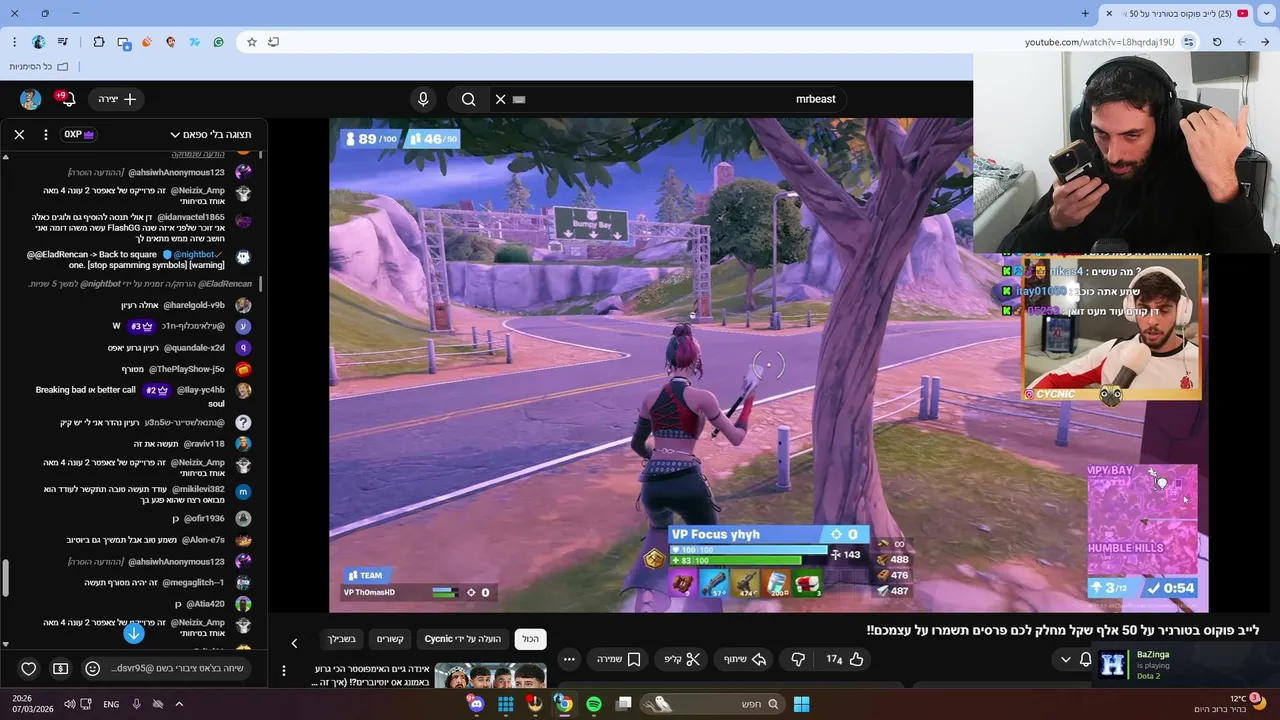Click the recommended video thumbnail
This screenshot has height=720, width=1280.
[x=490, y=676]
